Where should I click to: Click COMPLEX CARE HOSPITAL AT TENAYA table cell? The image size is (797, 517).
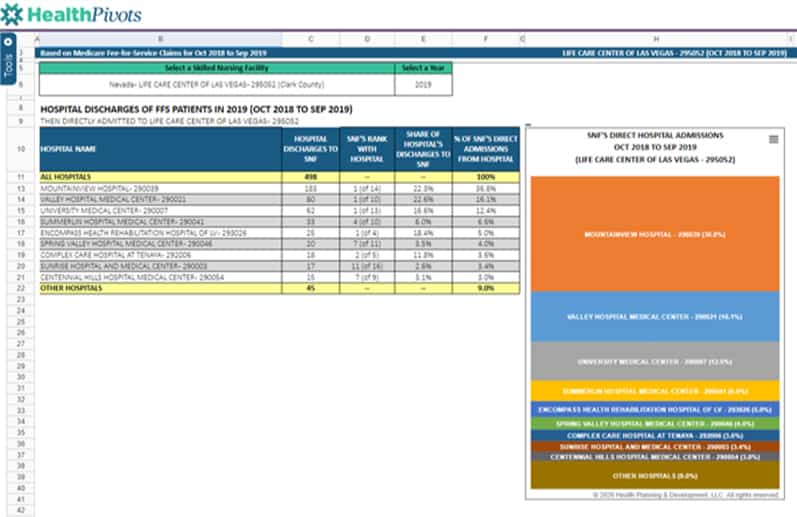161,255
